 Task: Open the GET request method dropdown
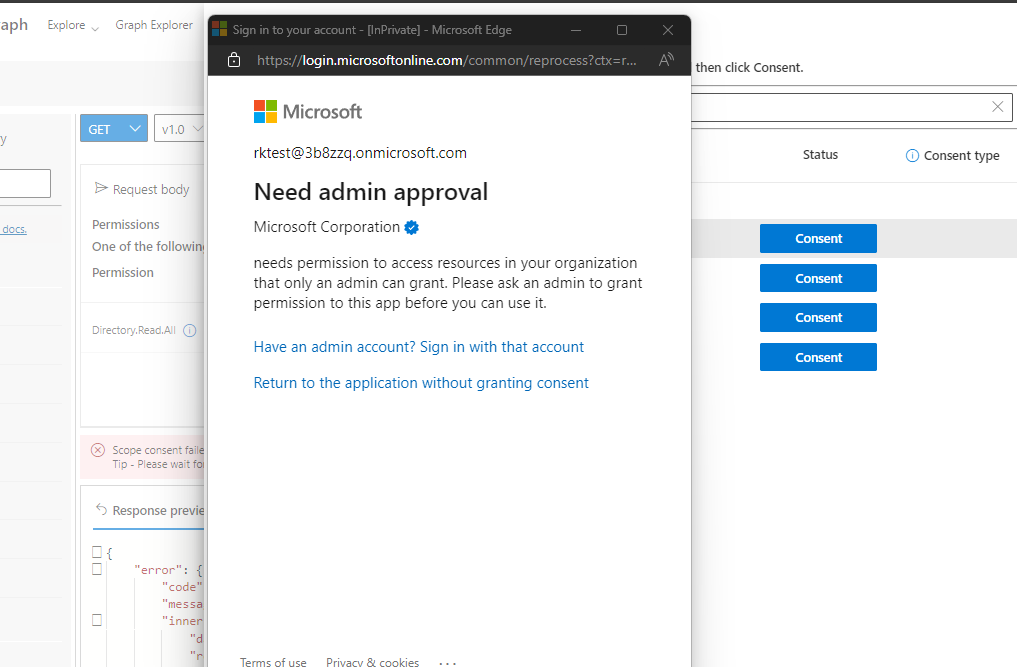point(113,128)
